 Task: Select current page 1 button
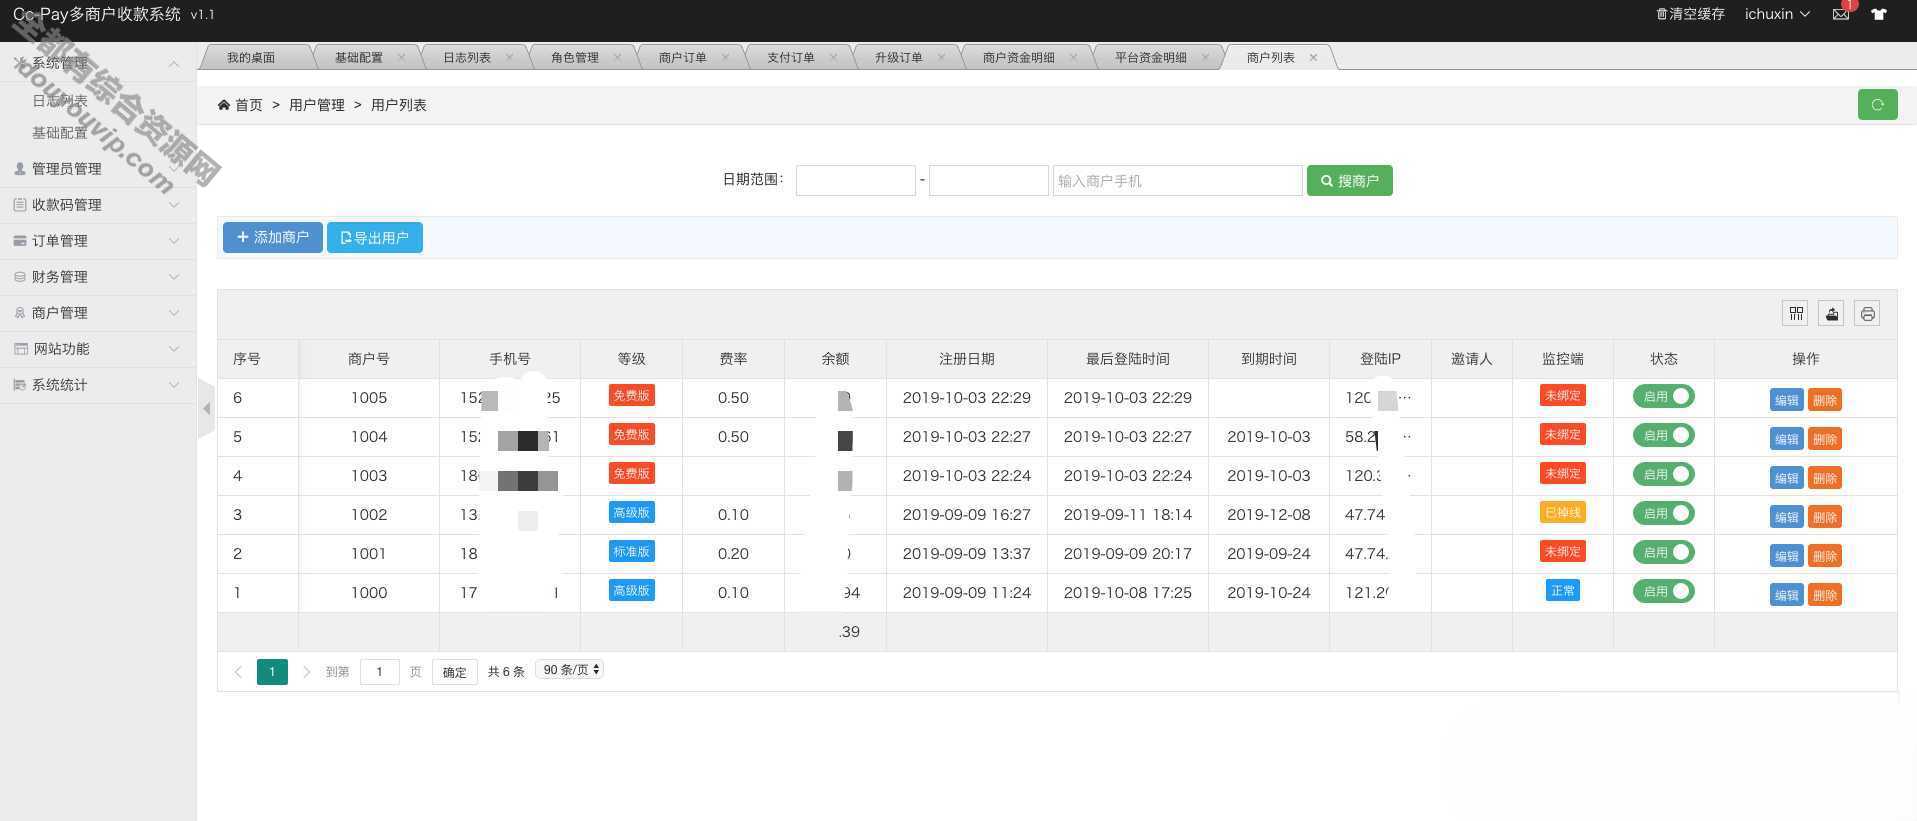[x=272, y=672]
